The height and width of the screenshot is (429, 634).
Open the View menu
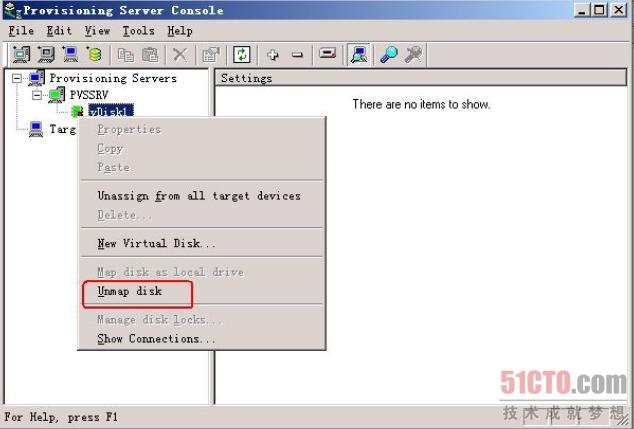(x=97, y=31)
